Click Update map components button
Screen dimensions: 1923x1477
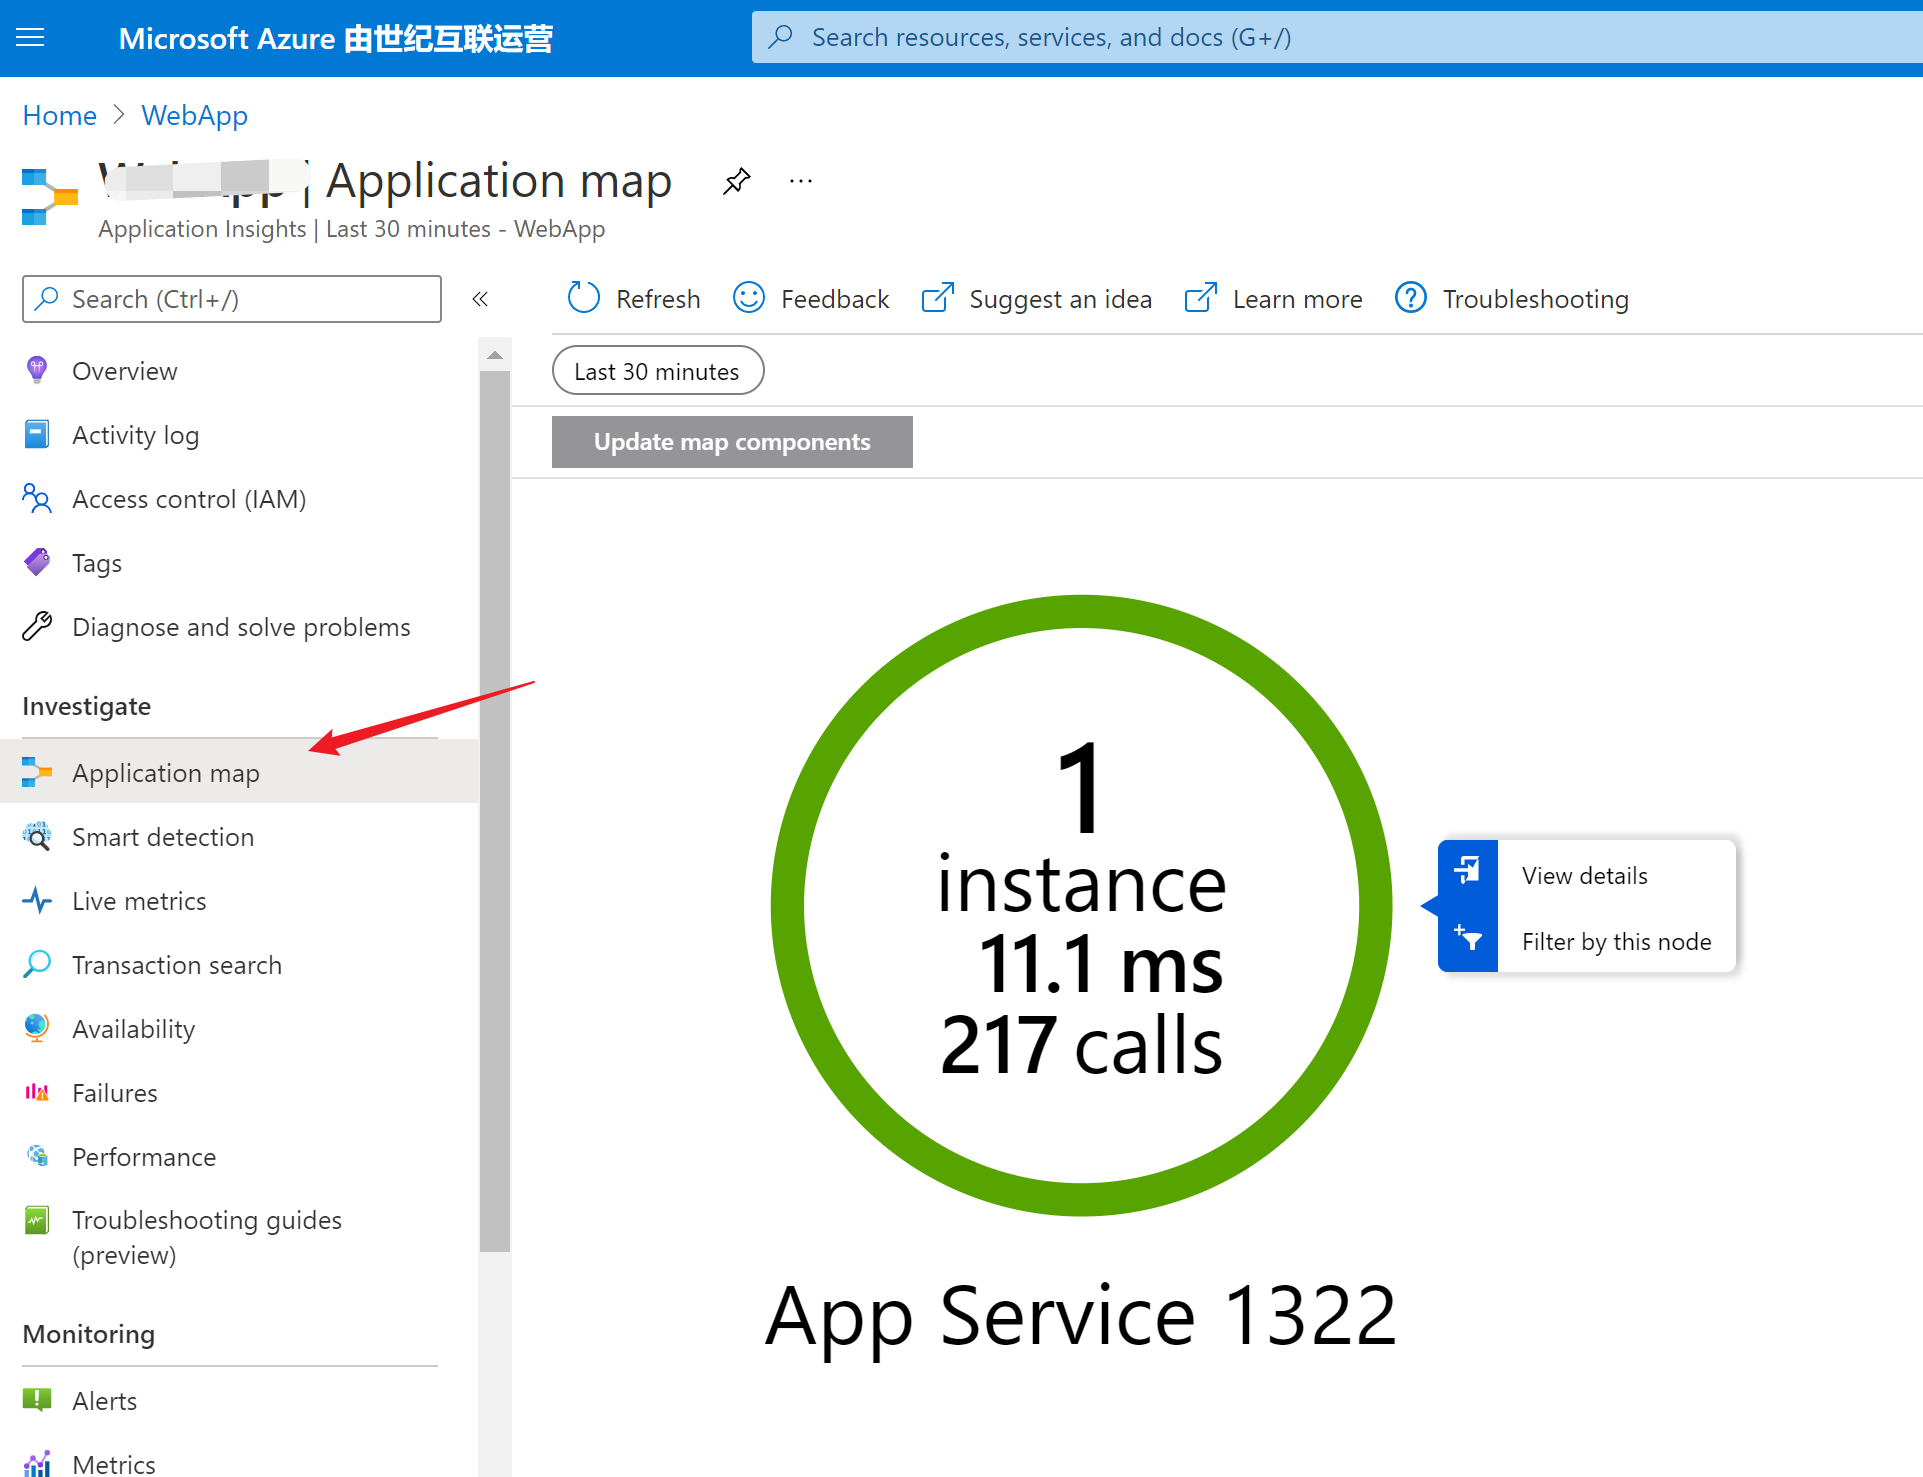[732, 442]
